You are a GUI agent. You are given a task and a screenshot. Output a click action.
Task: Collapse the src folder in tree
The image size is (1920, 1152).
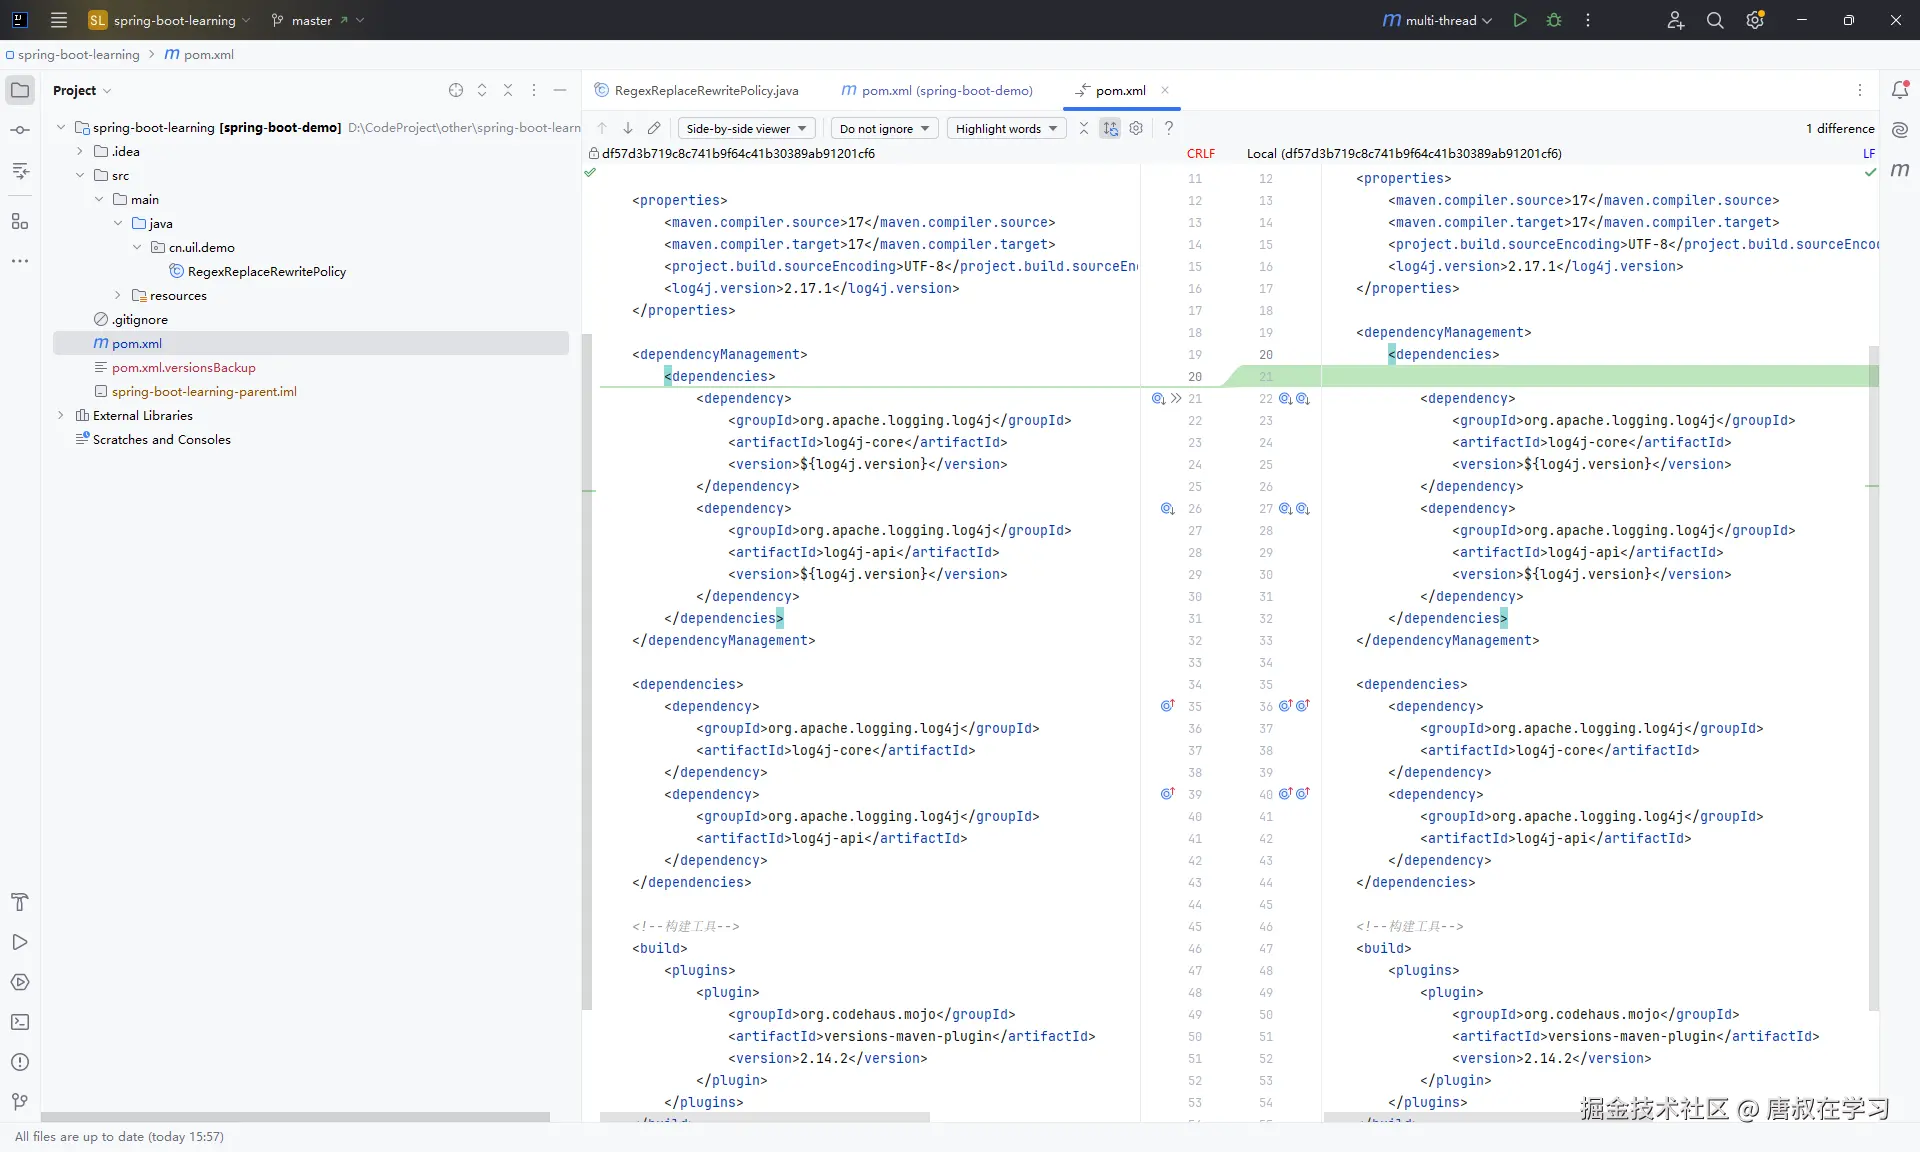pos(80,175)
